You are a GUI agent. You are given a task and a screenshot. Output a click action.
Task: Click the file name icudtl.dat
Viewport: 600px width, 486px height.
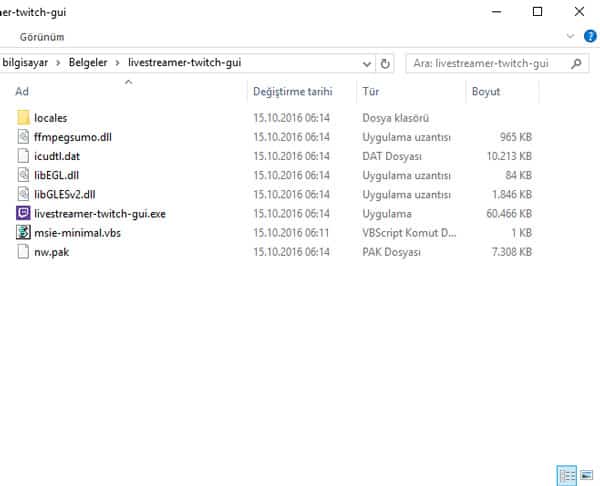tap(57, 156)
